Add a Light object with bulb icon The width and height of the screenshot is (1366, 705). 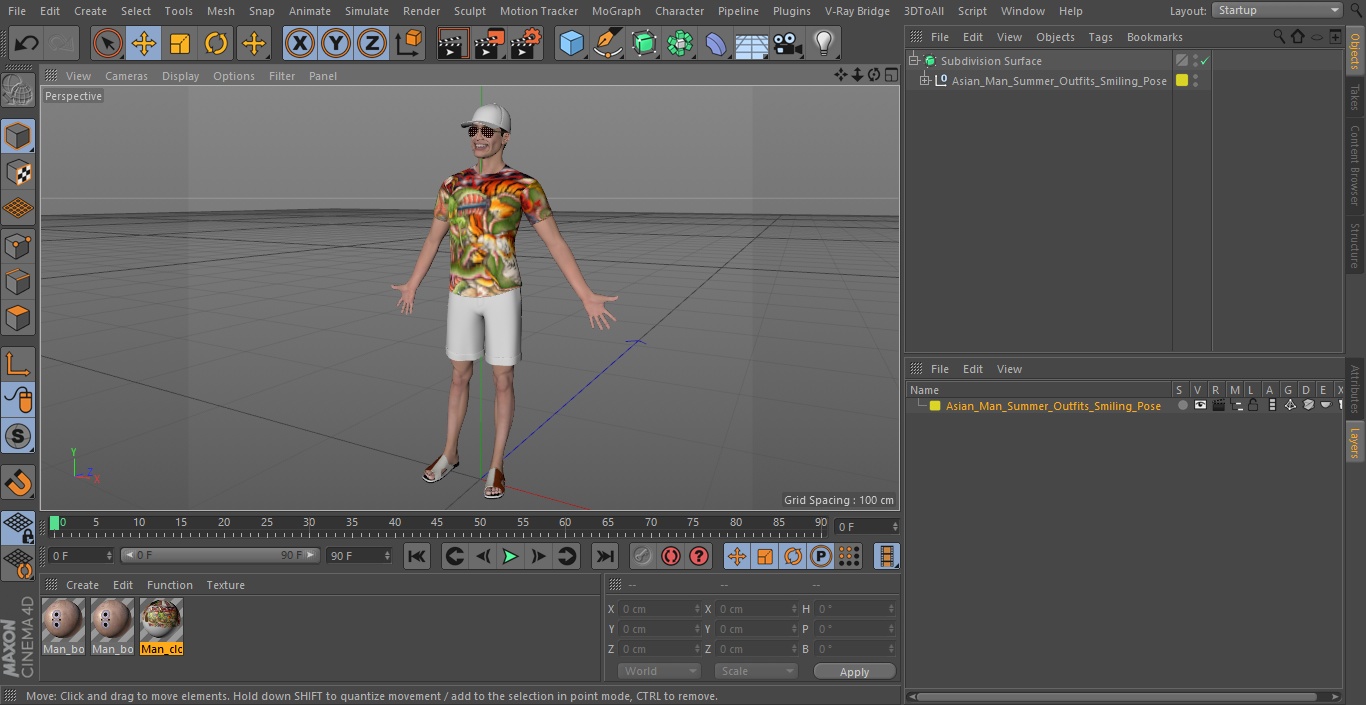(823, 44)
